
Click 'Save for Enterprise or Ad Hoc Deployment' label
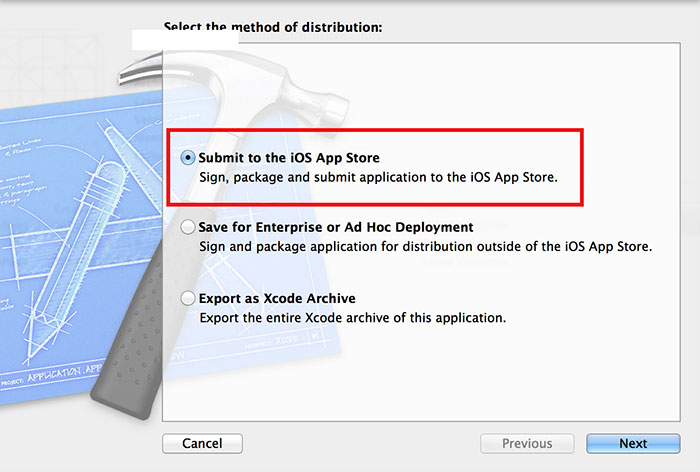point(336,227)
